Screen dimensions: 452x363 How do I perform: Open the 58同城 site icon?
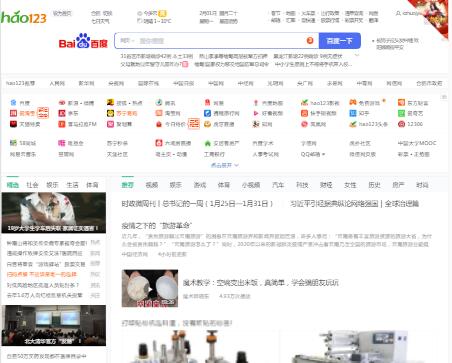click(x=13, y=143)
